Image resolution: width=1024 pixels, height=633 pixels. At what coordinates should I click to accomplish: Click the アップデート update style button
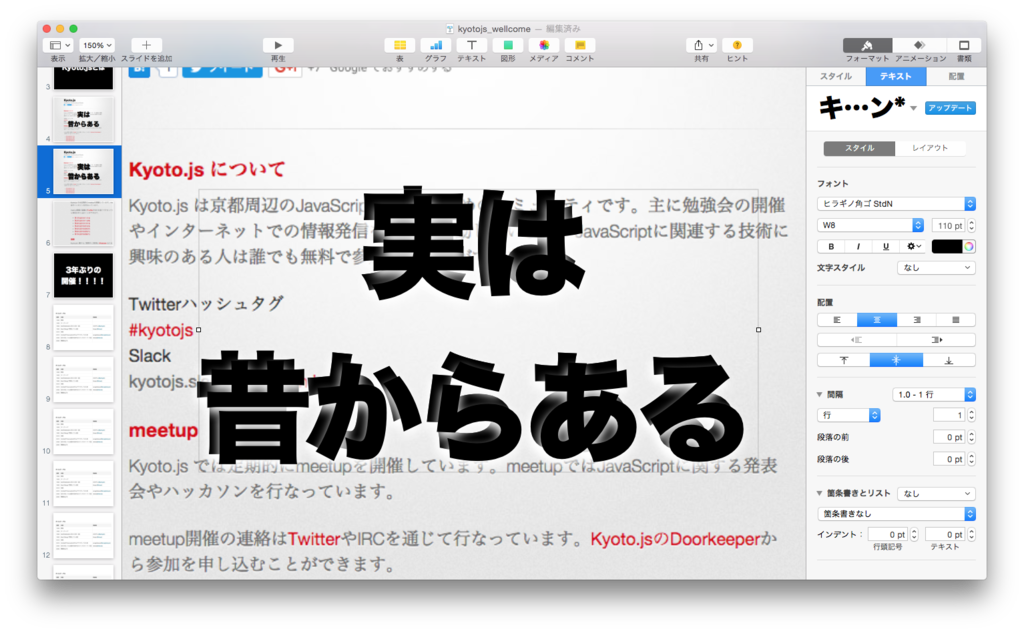click(x=950, y=108)
